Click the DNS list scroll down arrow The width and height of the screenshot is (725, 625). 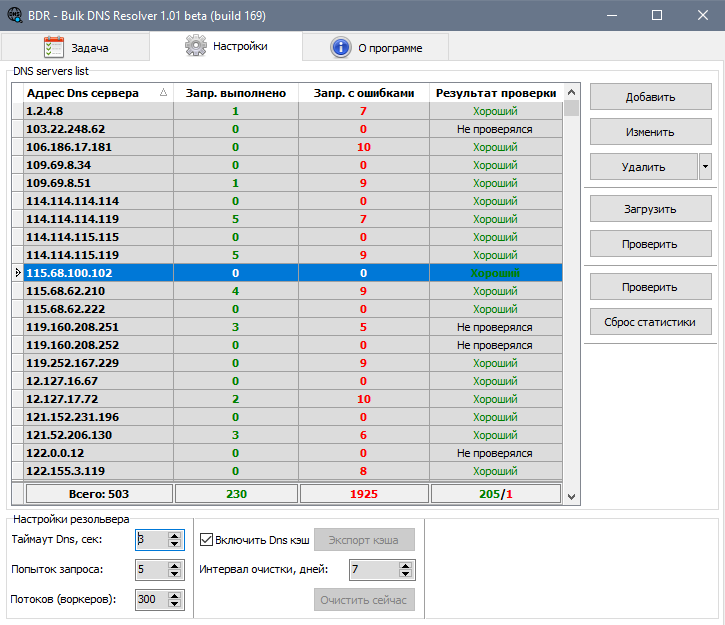pos(571,496)
